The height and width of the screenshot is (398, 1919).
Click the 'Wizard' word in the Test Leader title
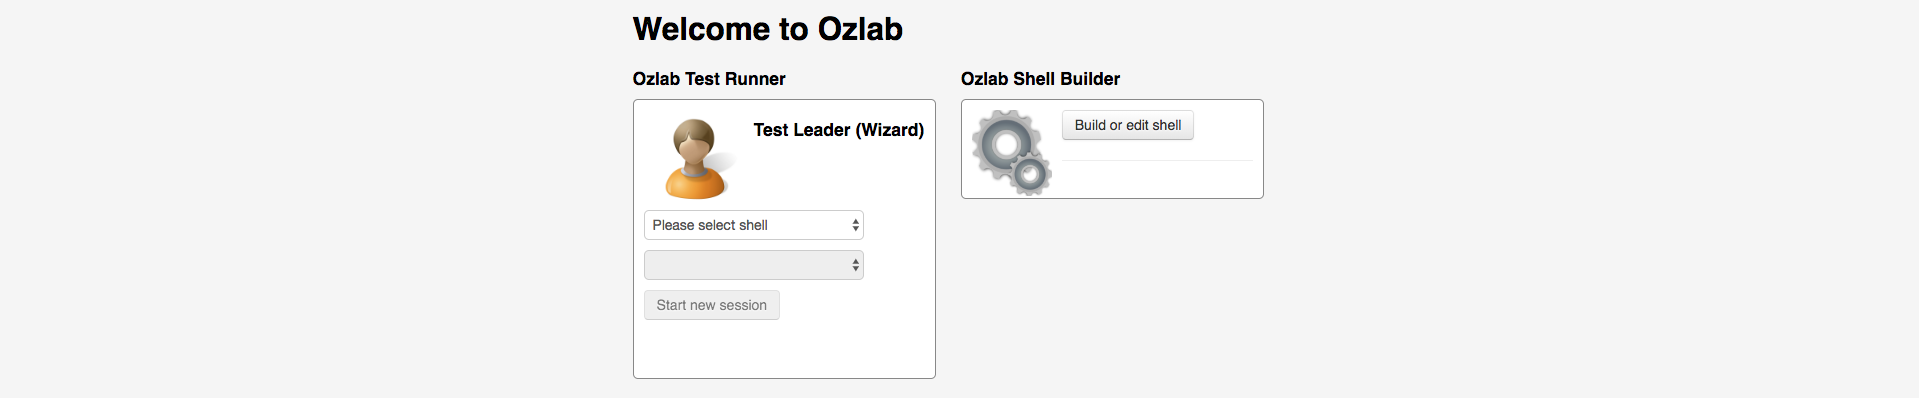pyautogui.click(x=890, y=130)
